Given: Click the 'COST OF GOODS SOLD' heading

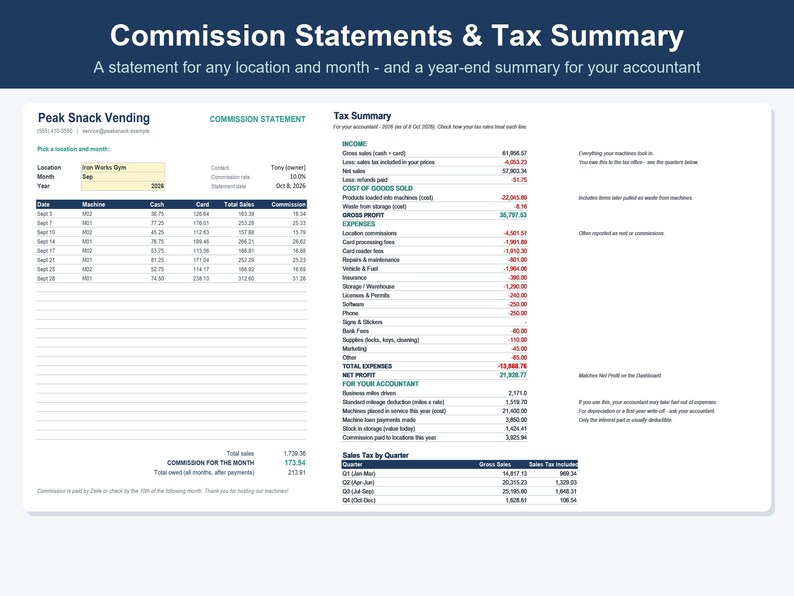Looking at the screenshot, I should tap(377, 188).
